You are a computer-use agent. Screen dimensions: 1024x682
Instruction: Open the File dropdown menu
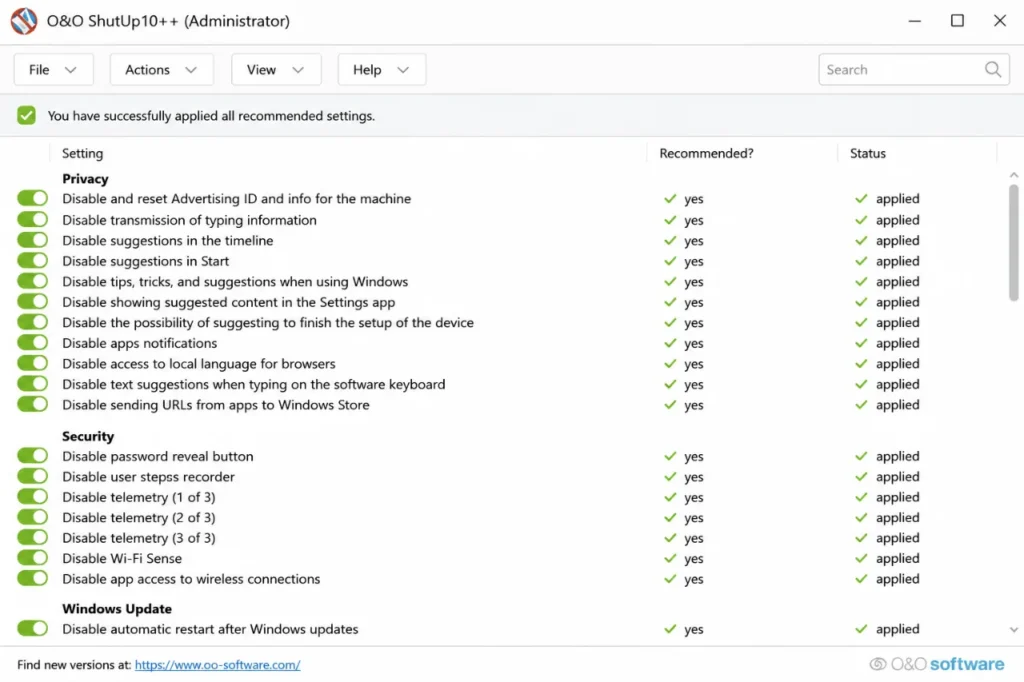(x=54, y=69)
